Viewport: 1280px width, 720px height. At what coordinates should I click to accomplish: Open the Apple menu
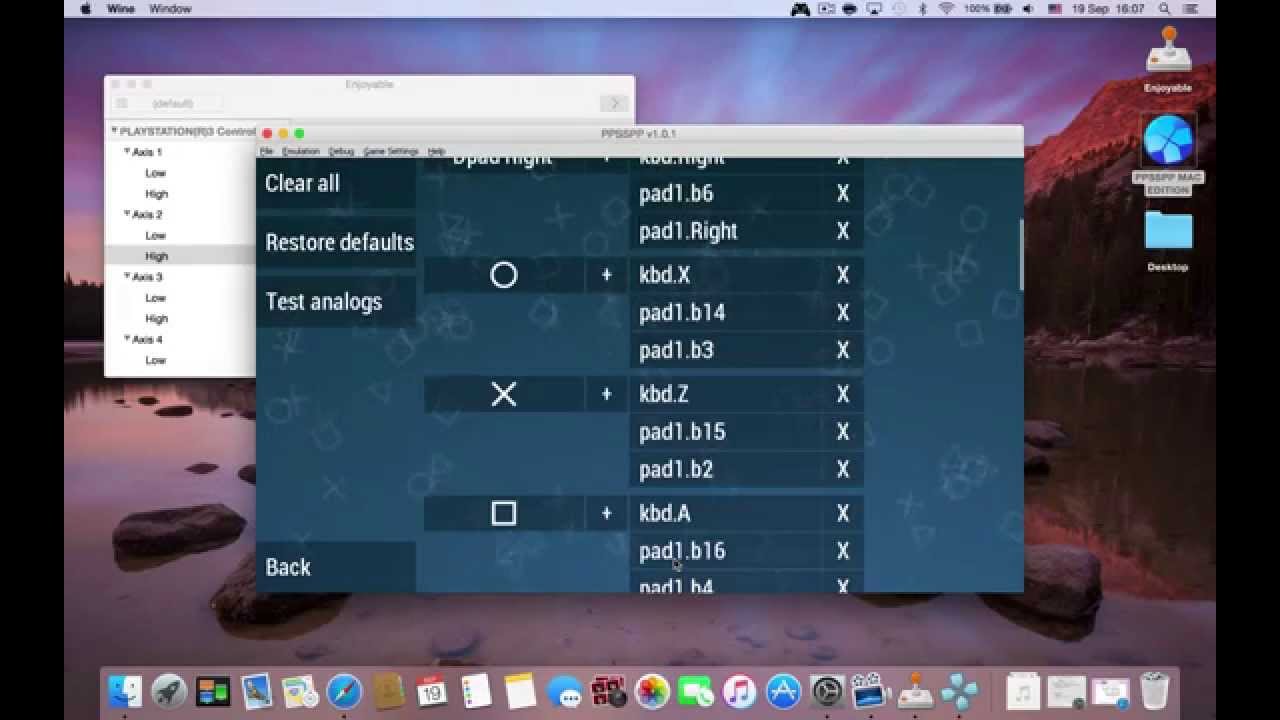coord(85,9)
